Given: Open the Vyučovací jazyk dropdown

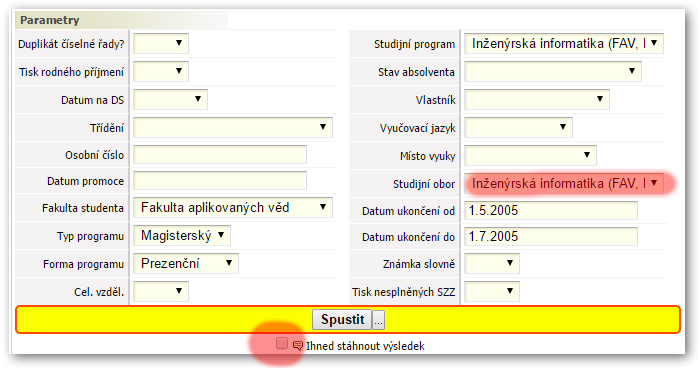Looking at the screenshot, I should (518, 128).
